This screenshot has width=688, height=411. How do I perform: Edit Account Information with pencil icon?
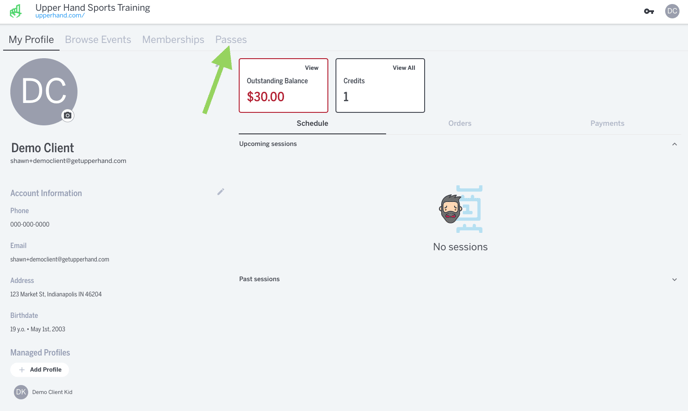coord(221,192)
